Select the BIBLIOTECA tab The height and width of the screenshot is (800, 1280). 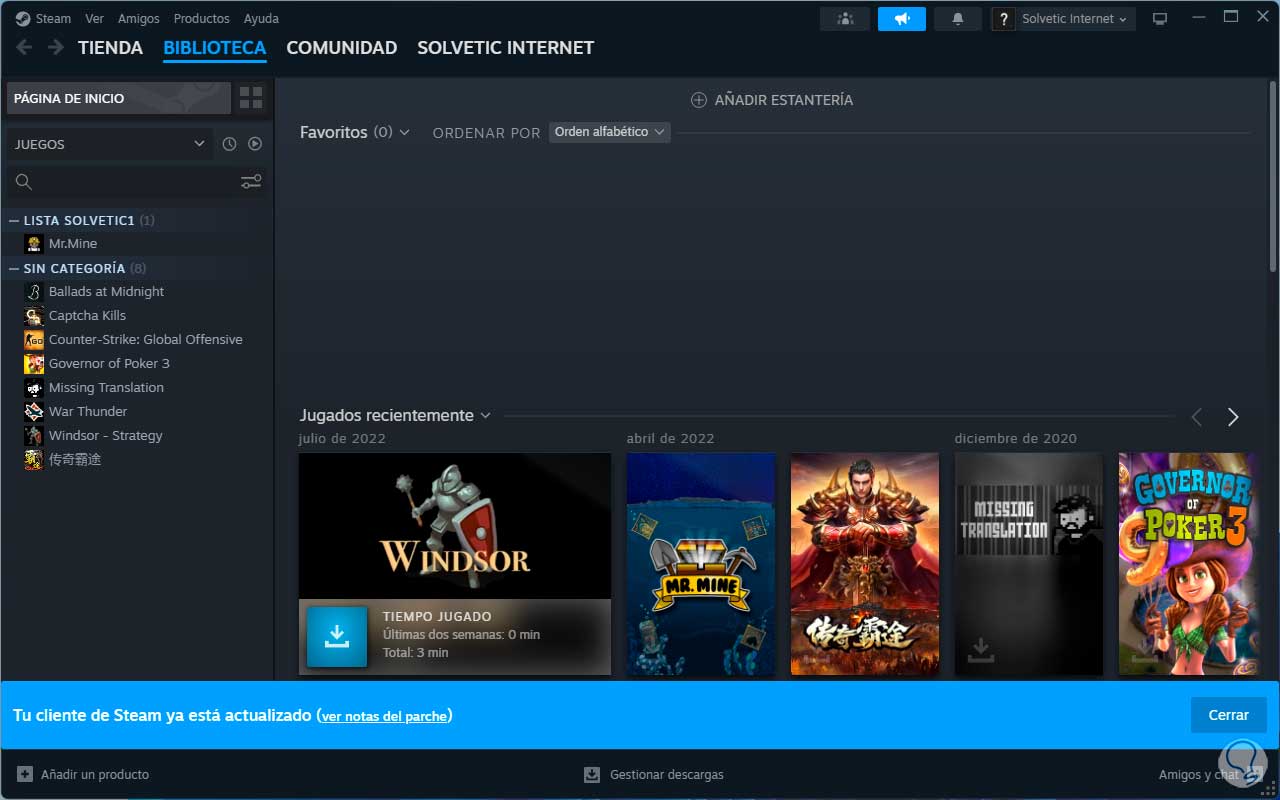(214, 47)
